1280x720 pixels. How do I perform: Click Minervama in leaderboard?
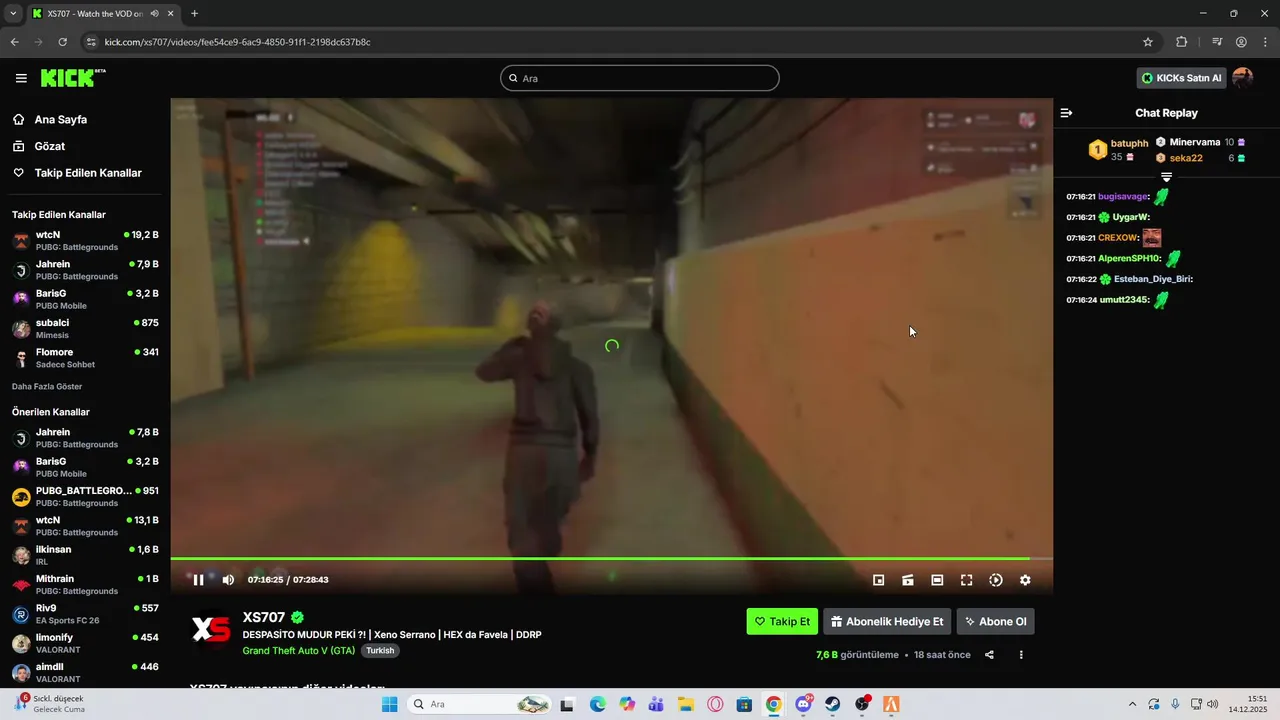click(x=1194, y=142)
